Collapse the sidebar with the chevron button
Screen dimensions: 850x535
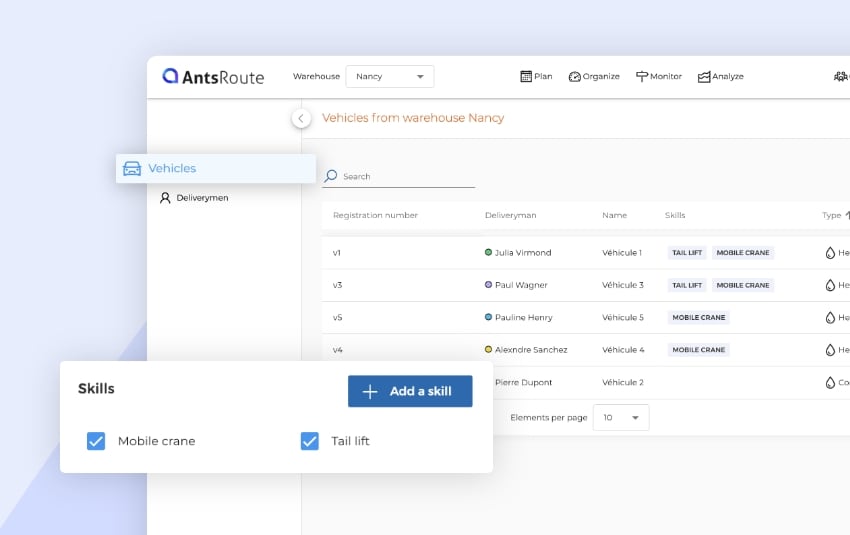tap(301, 118)
